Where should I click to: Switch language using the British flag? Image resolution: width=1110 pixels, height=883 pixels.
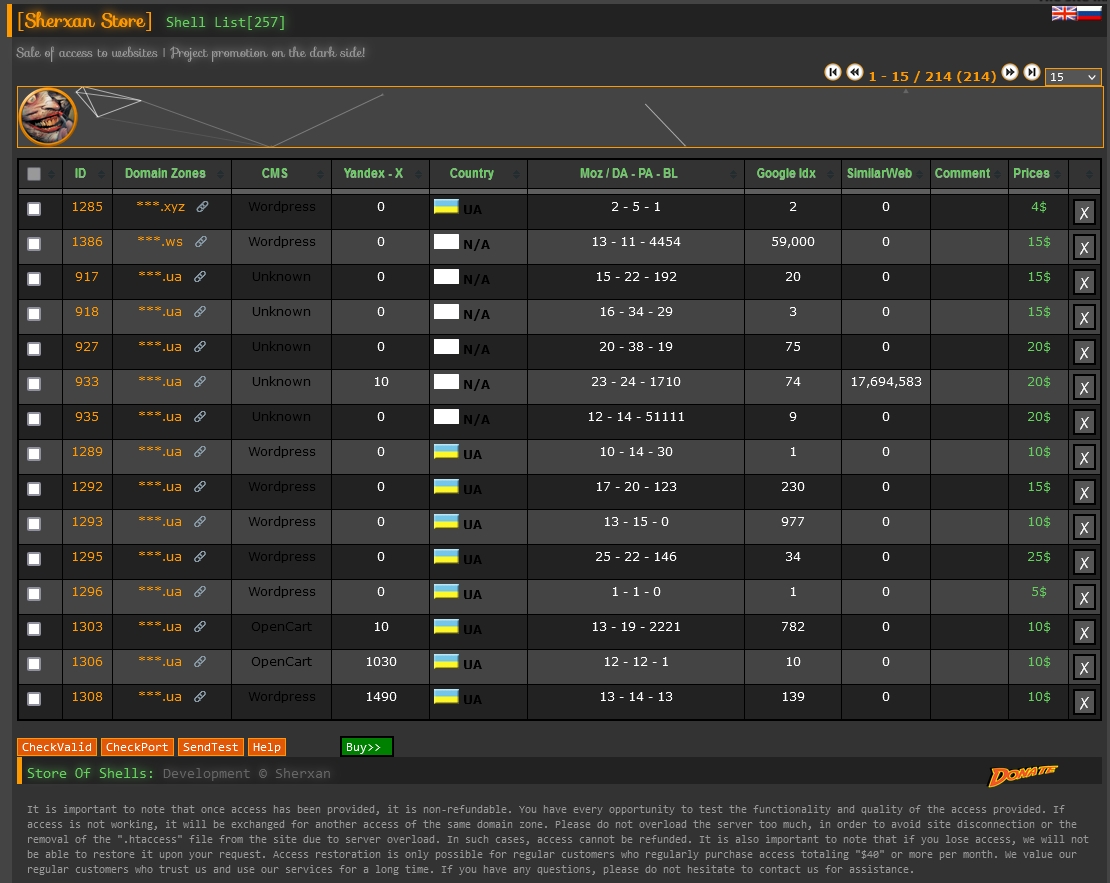1063,13
